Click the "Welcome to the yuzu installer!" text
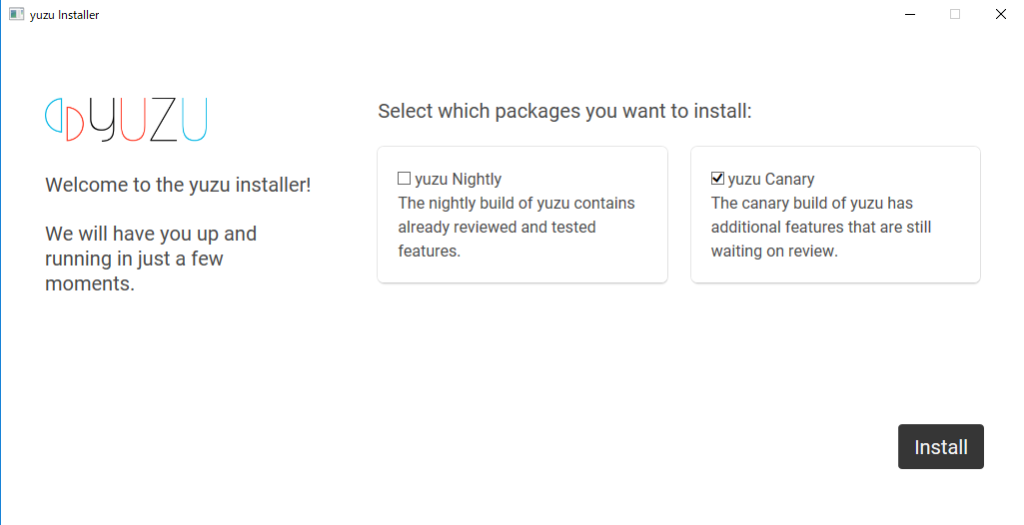 [x=178, y=185]
